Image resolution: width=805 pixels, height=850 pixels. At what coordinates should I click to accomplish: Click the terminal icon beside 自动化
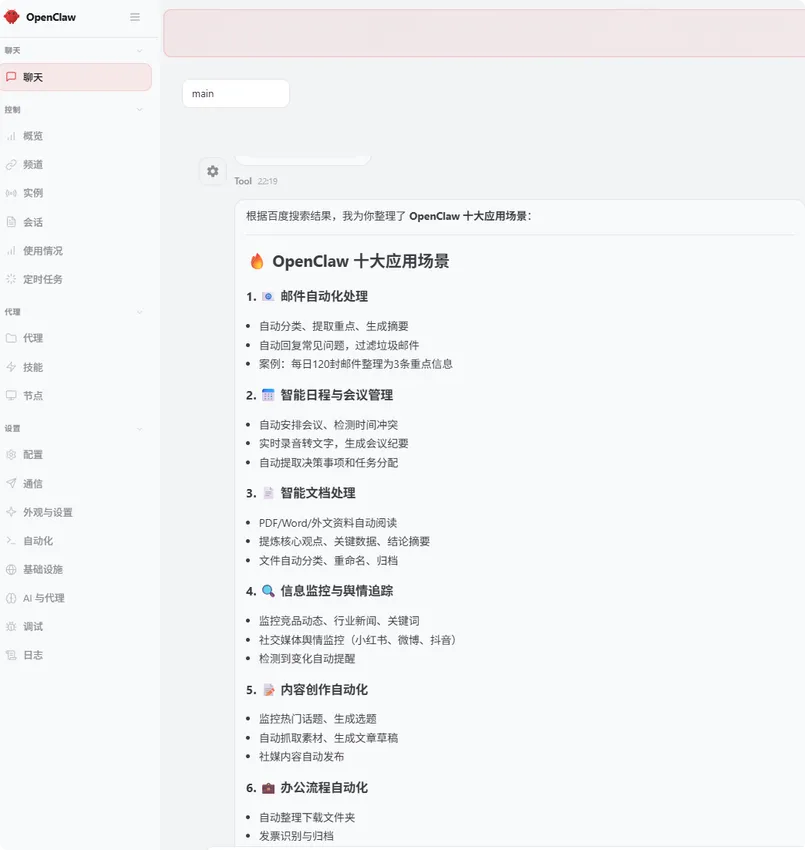[x=11, y=540]
